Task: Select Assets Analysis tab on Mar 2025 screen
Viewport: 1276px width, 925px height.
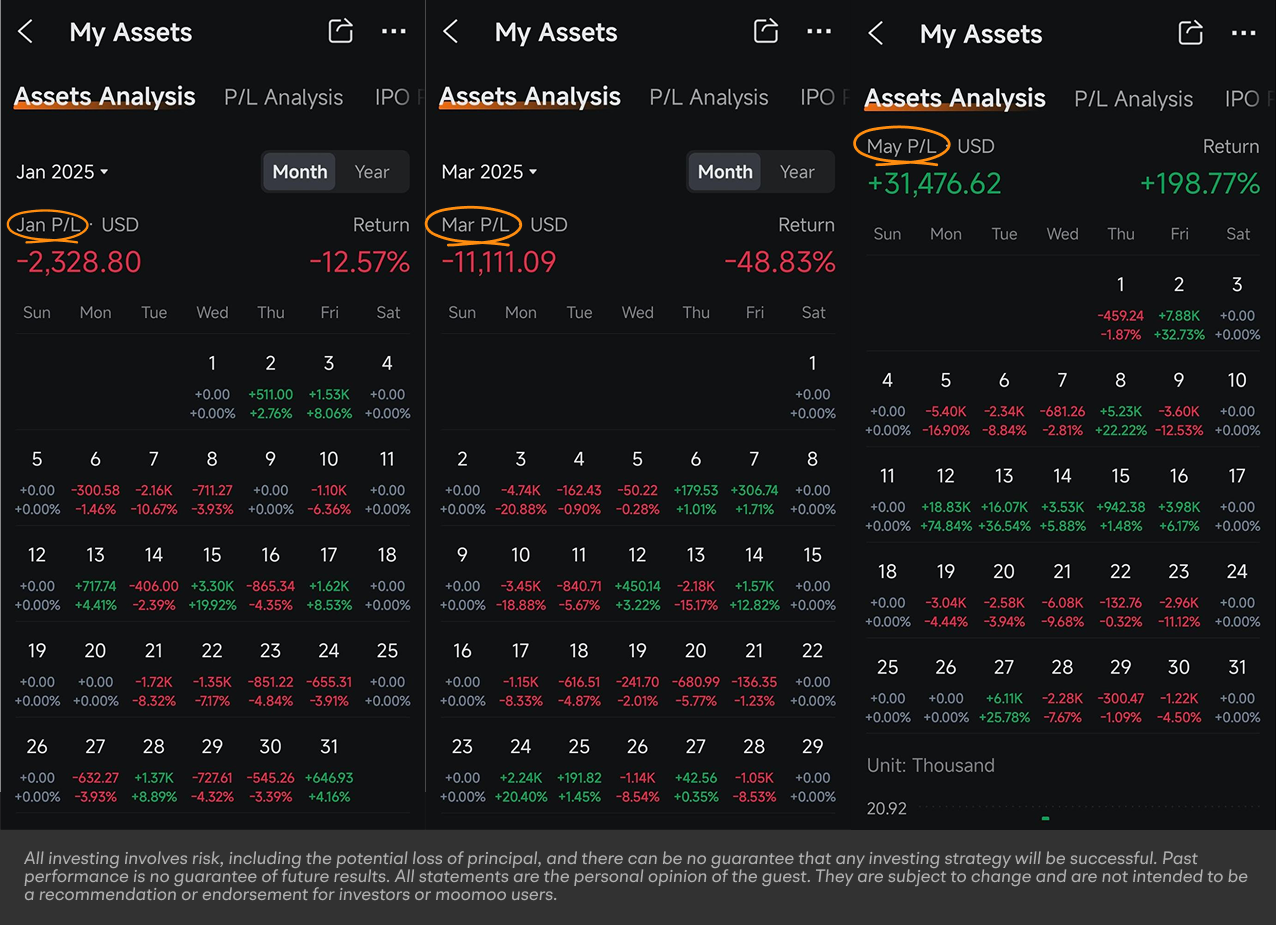Action: tap(530, 97)
